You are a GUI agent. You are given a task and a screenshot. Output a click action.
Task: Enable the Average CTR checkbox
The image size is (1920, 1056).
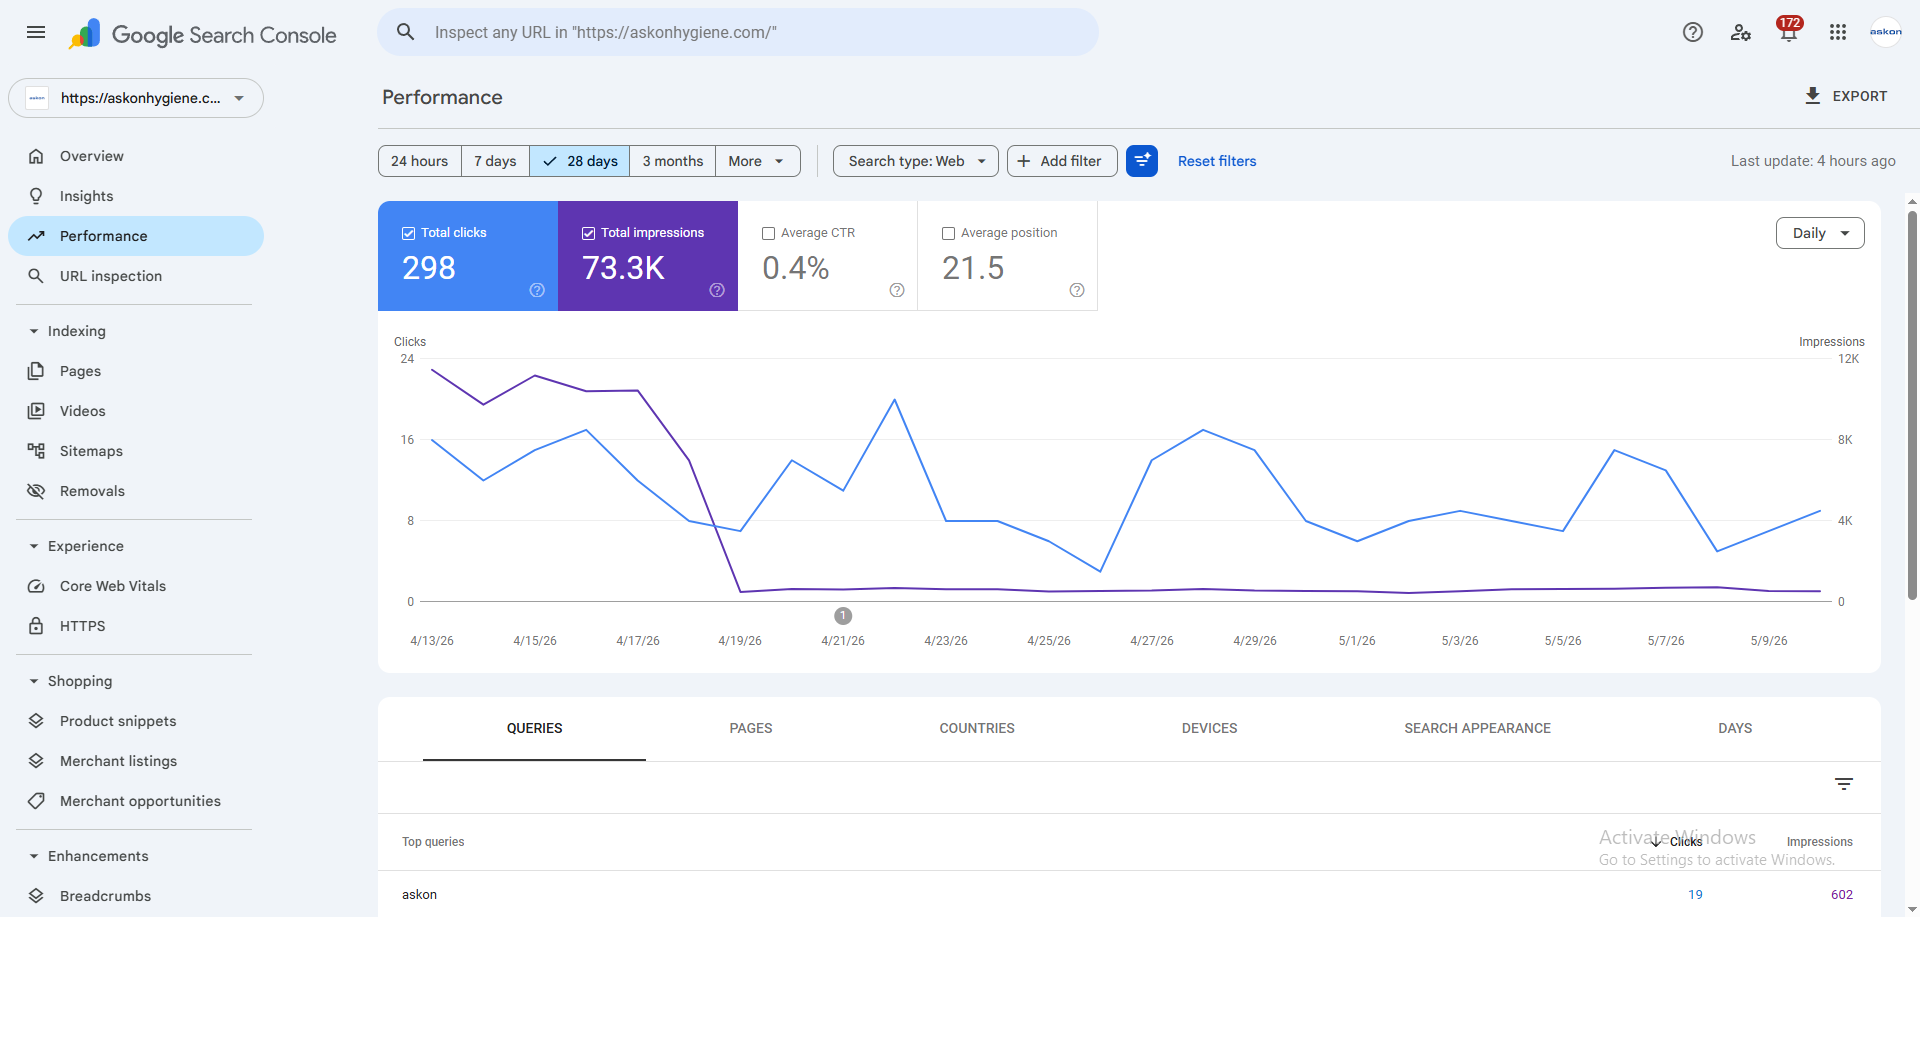click(768, 233)
